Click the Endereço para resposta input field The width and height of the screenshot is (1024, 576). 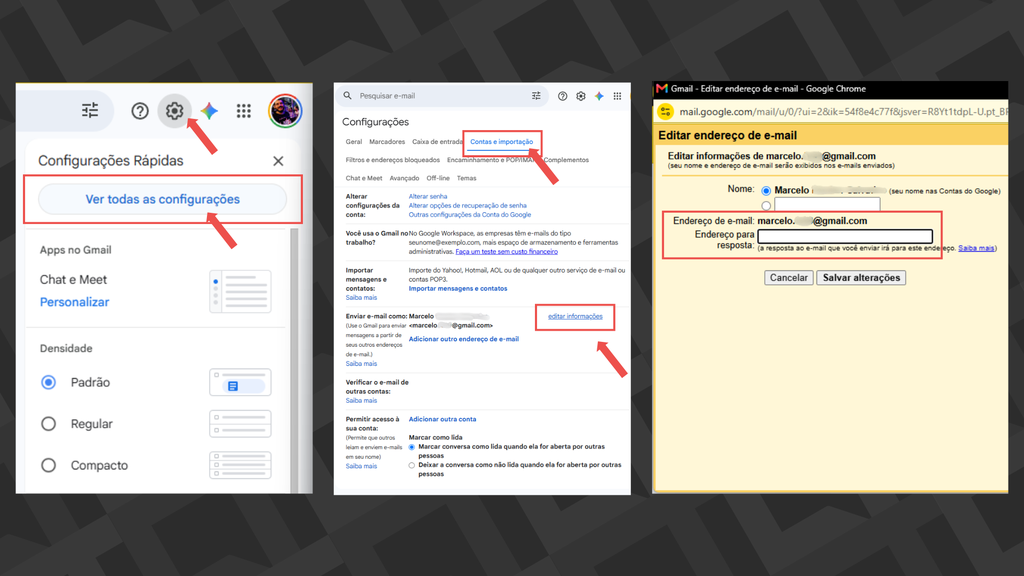[845, 236]
